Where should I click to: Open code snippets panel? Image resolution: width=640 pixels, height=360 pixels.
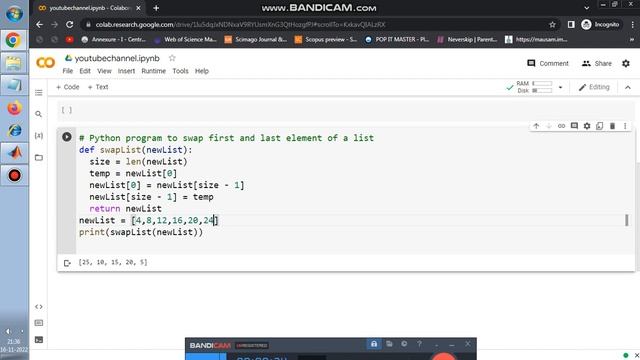click(x=39, y=307)
